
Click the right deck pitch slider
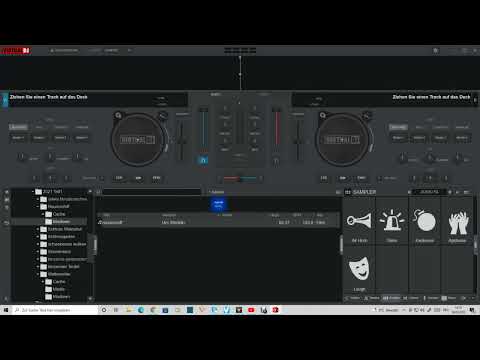pos(298,140)
